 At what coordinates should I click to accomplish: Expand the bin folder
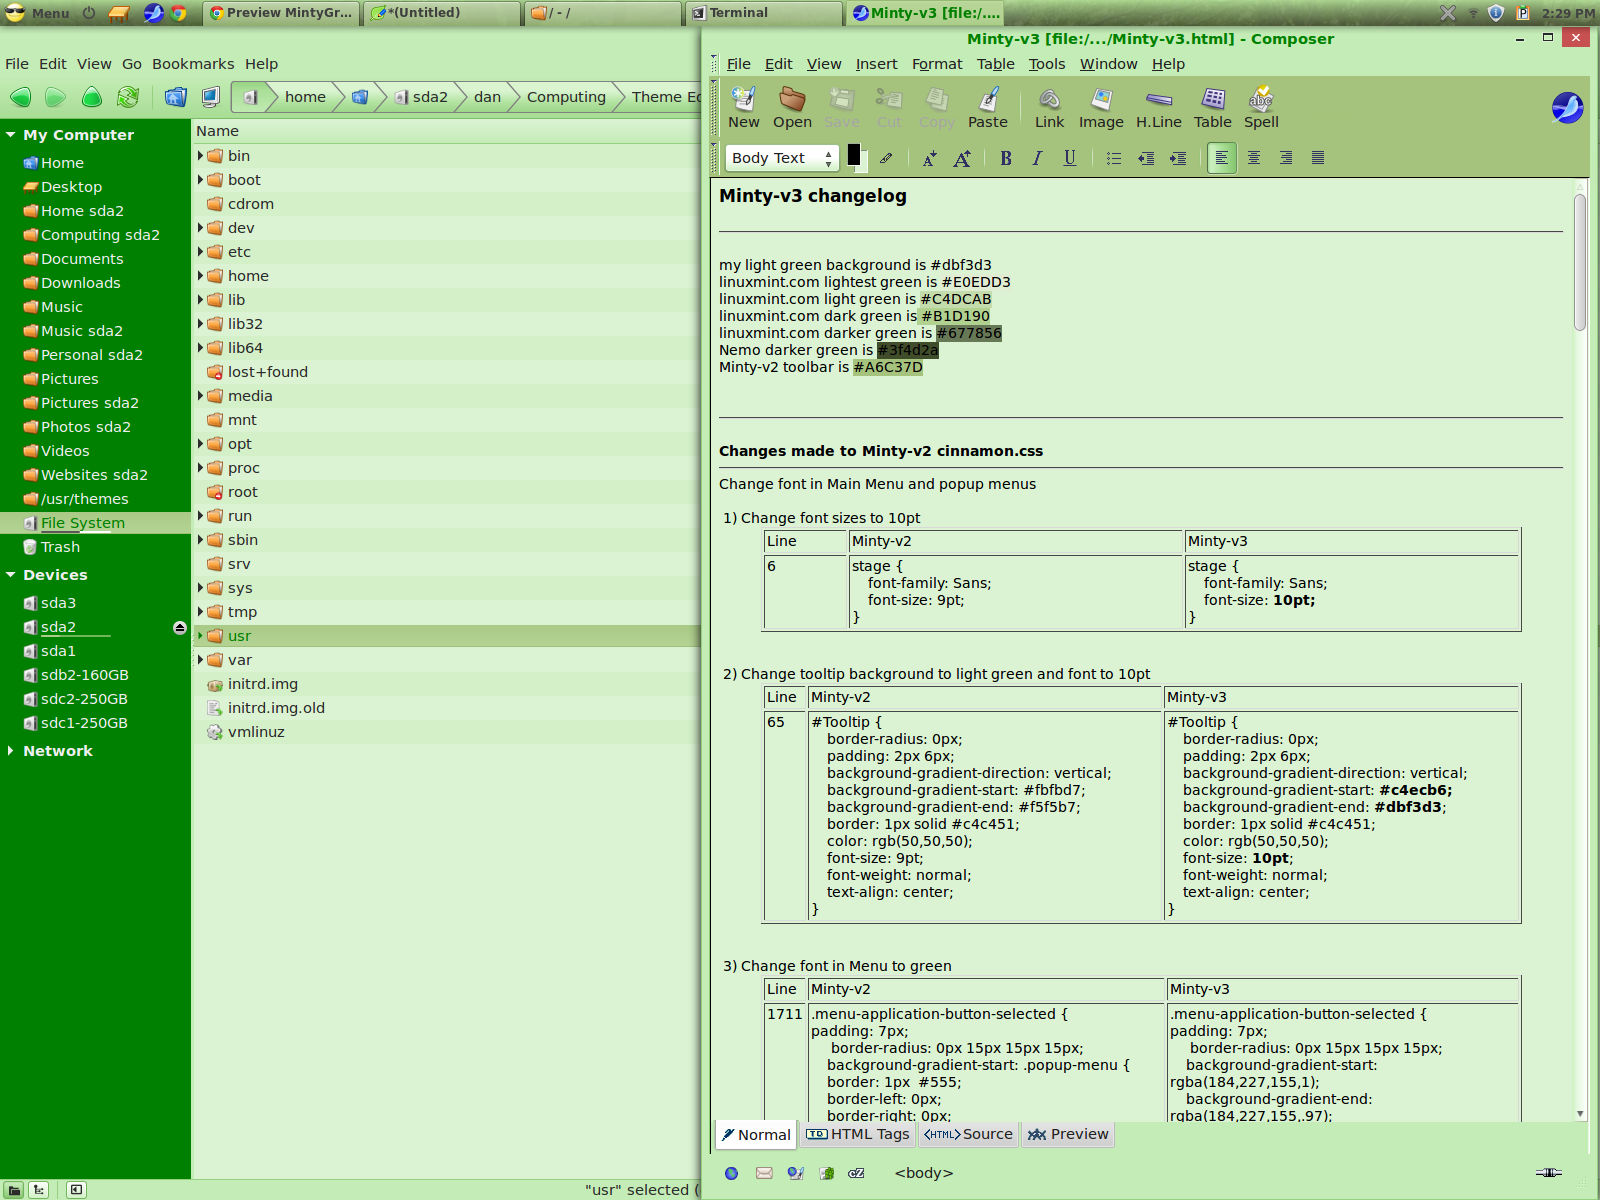200,156
